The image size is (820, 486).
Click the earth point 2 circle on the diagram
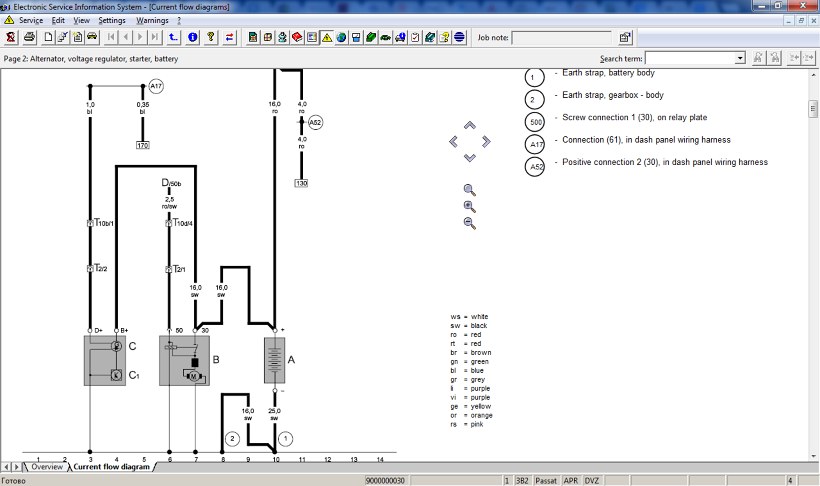coord(232,438)
